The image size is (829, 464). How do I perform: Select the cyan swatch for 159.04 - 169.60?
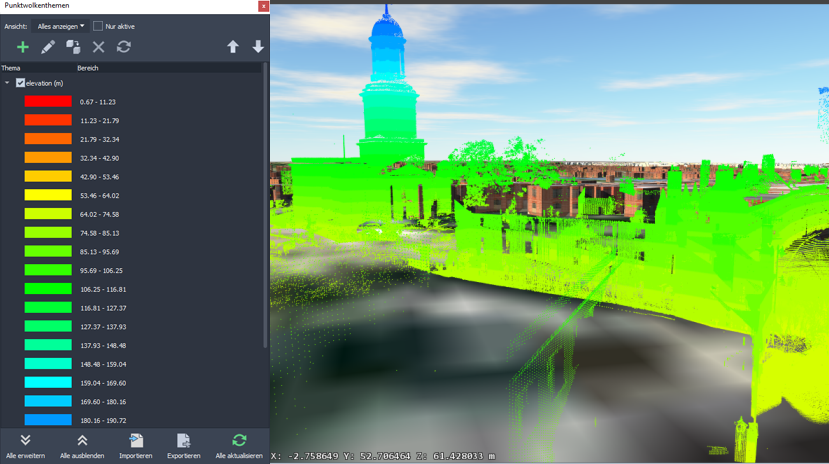48,383
